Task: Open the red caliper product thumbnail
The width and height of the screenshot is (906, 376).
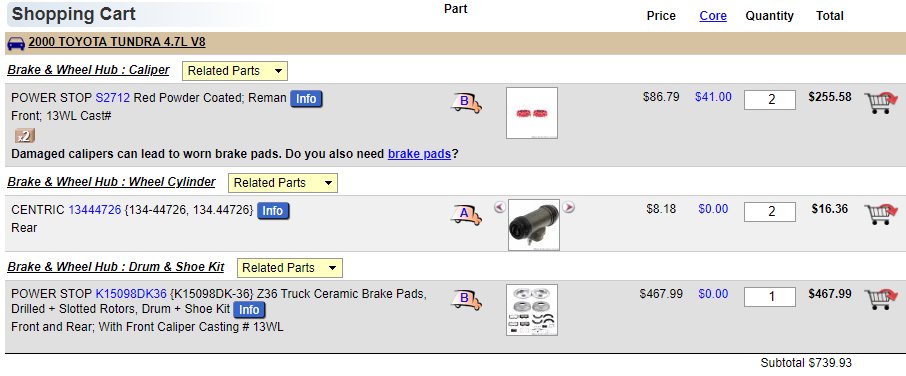Action: coord(532,113)
